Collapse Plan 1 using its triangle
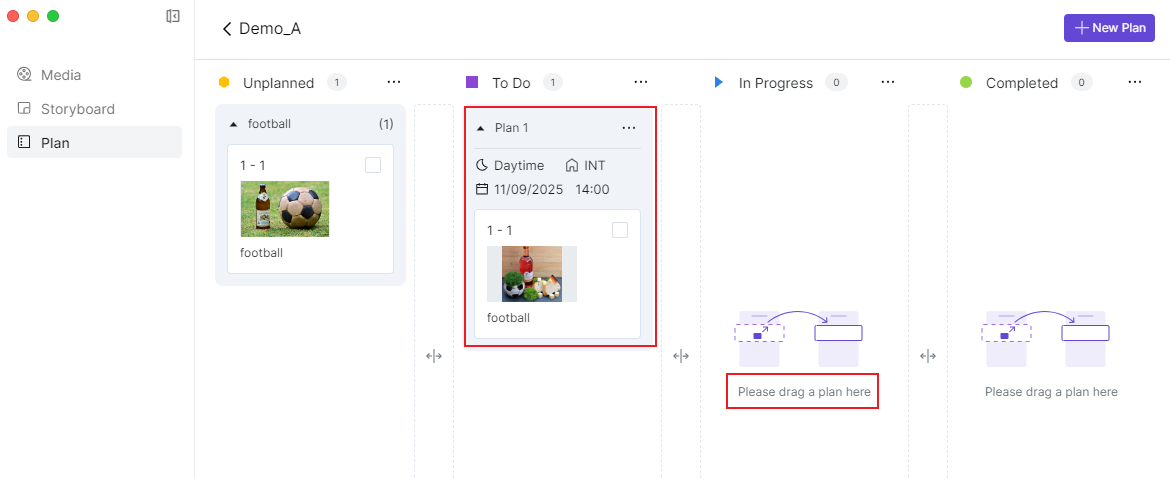Screen dimensions: 1170x479 click(x=481, y=128)
